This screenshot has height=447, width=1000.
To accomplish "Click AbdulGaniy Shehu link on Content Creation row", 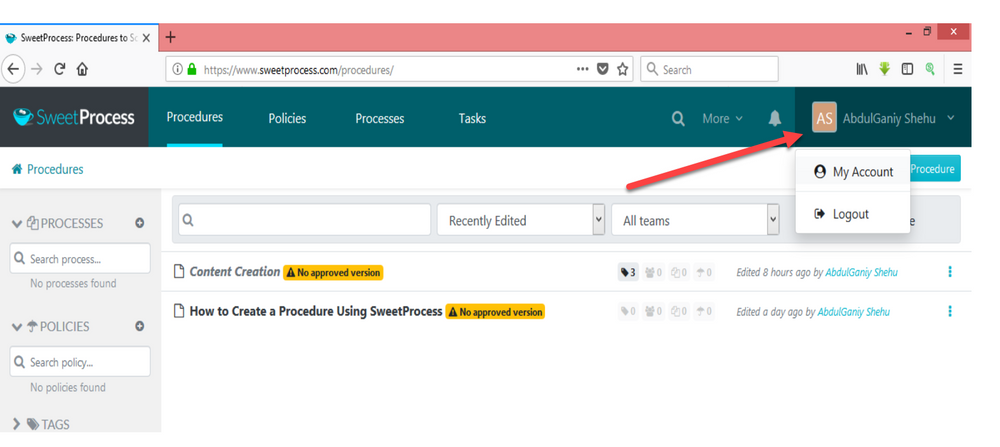I will pos(862,272).
